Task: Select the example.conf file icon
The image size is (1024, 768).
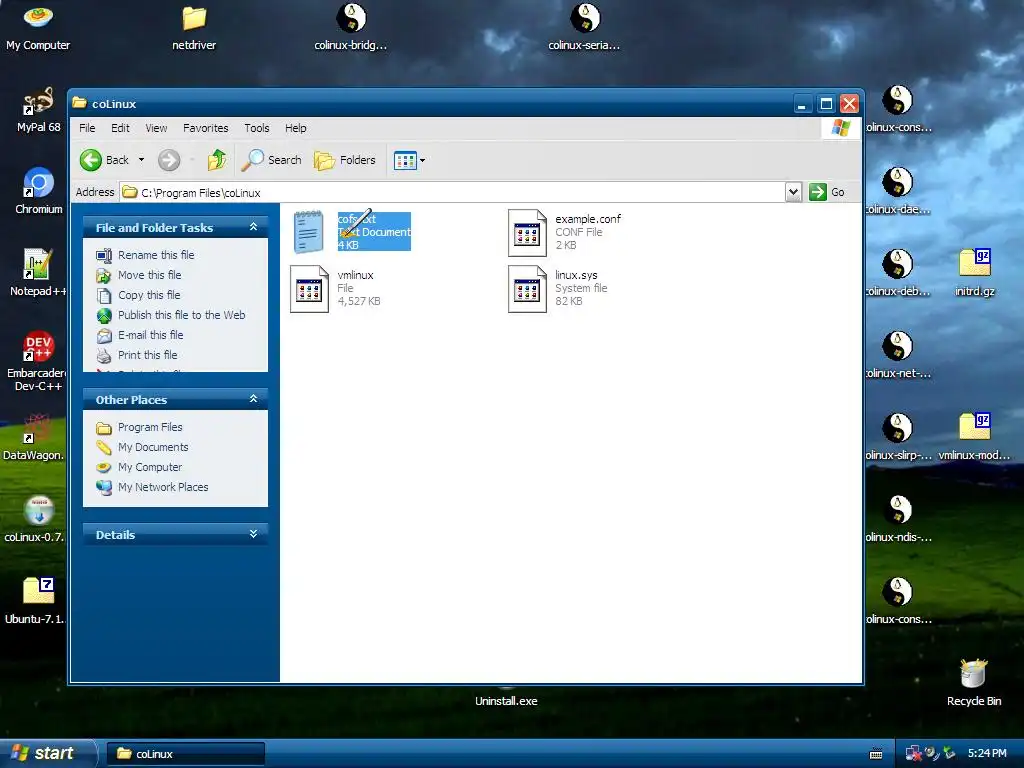Action: click(x=527, y=232)
